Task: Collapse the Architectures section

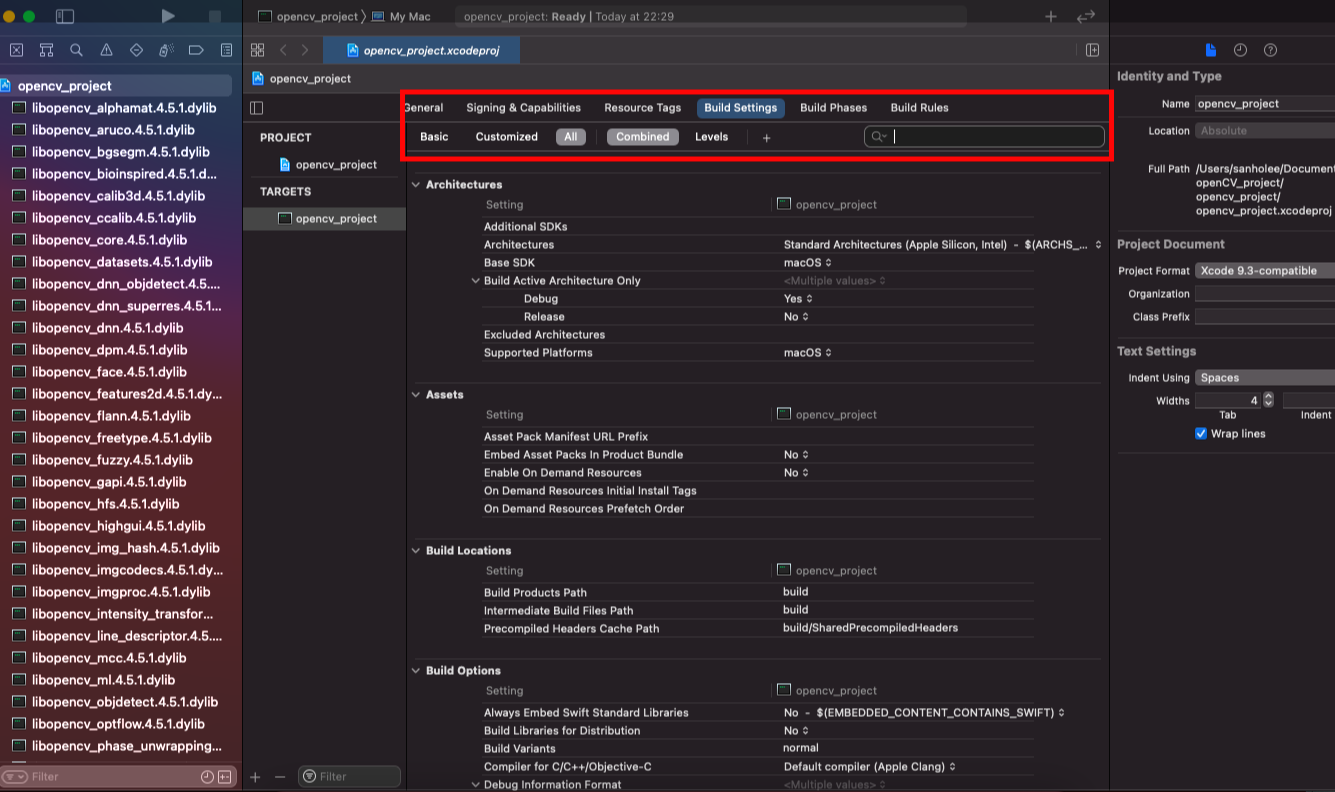Action: click(x=416, y=185)
